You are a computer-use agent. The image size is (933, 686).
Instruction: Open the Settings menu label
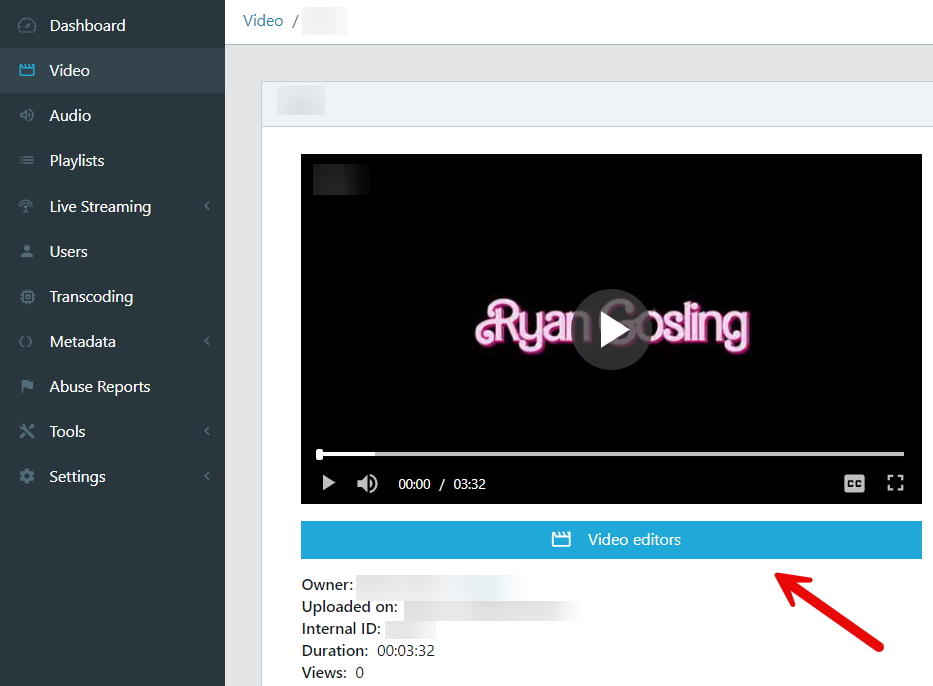point(77,477)
